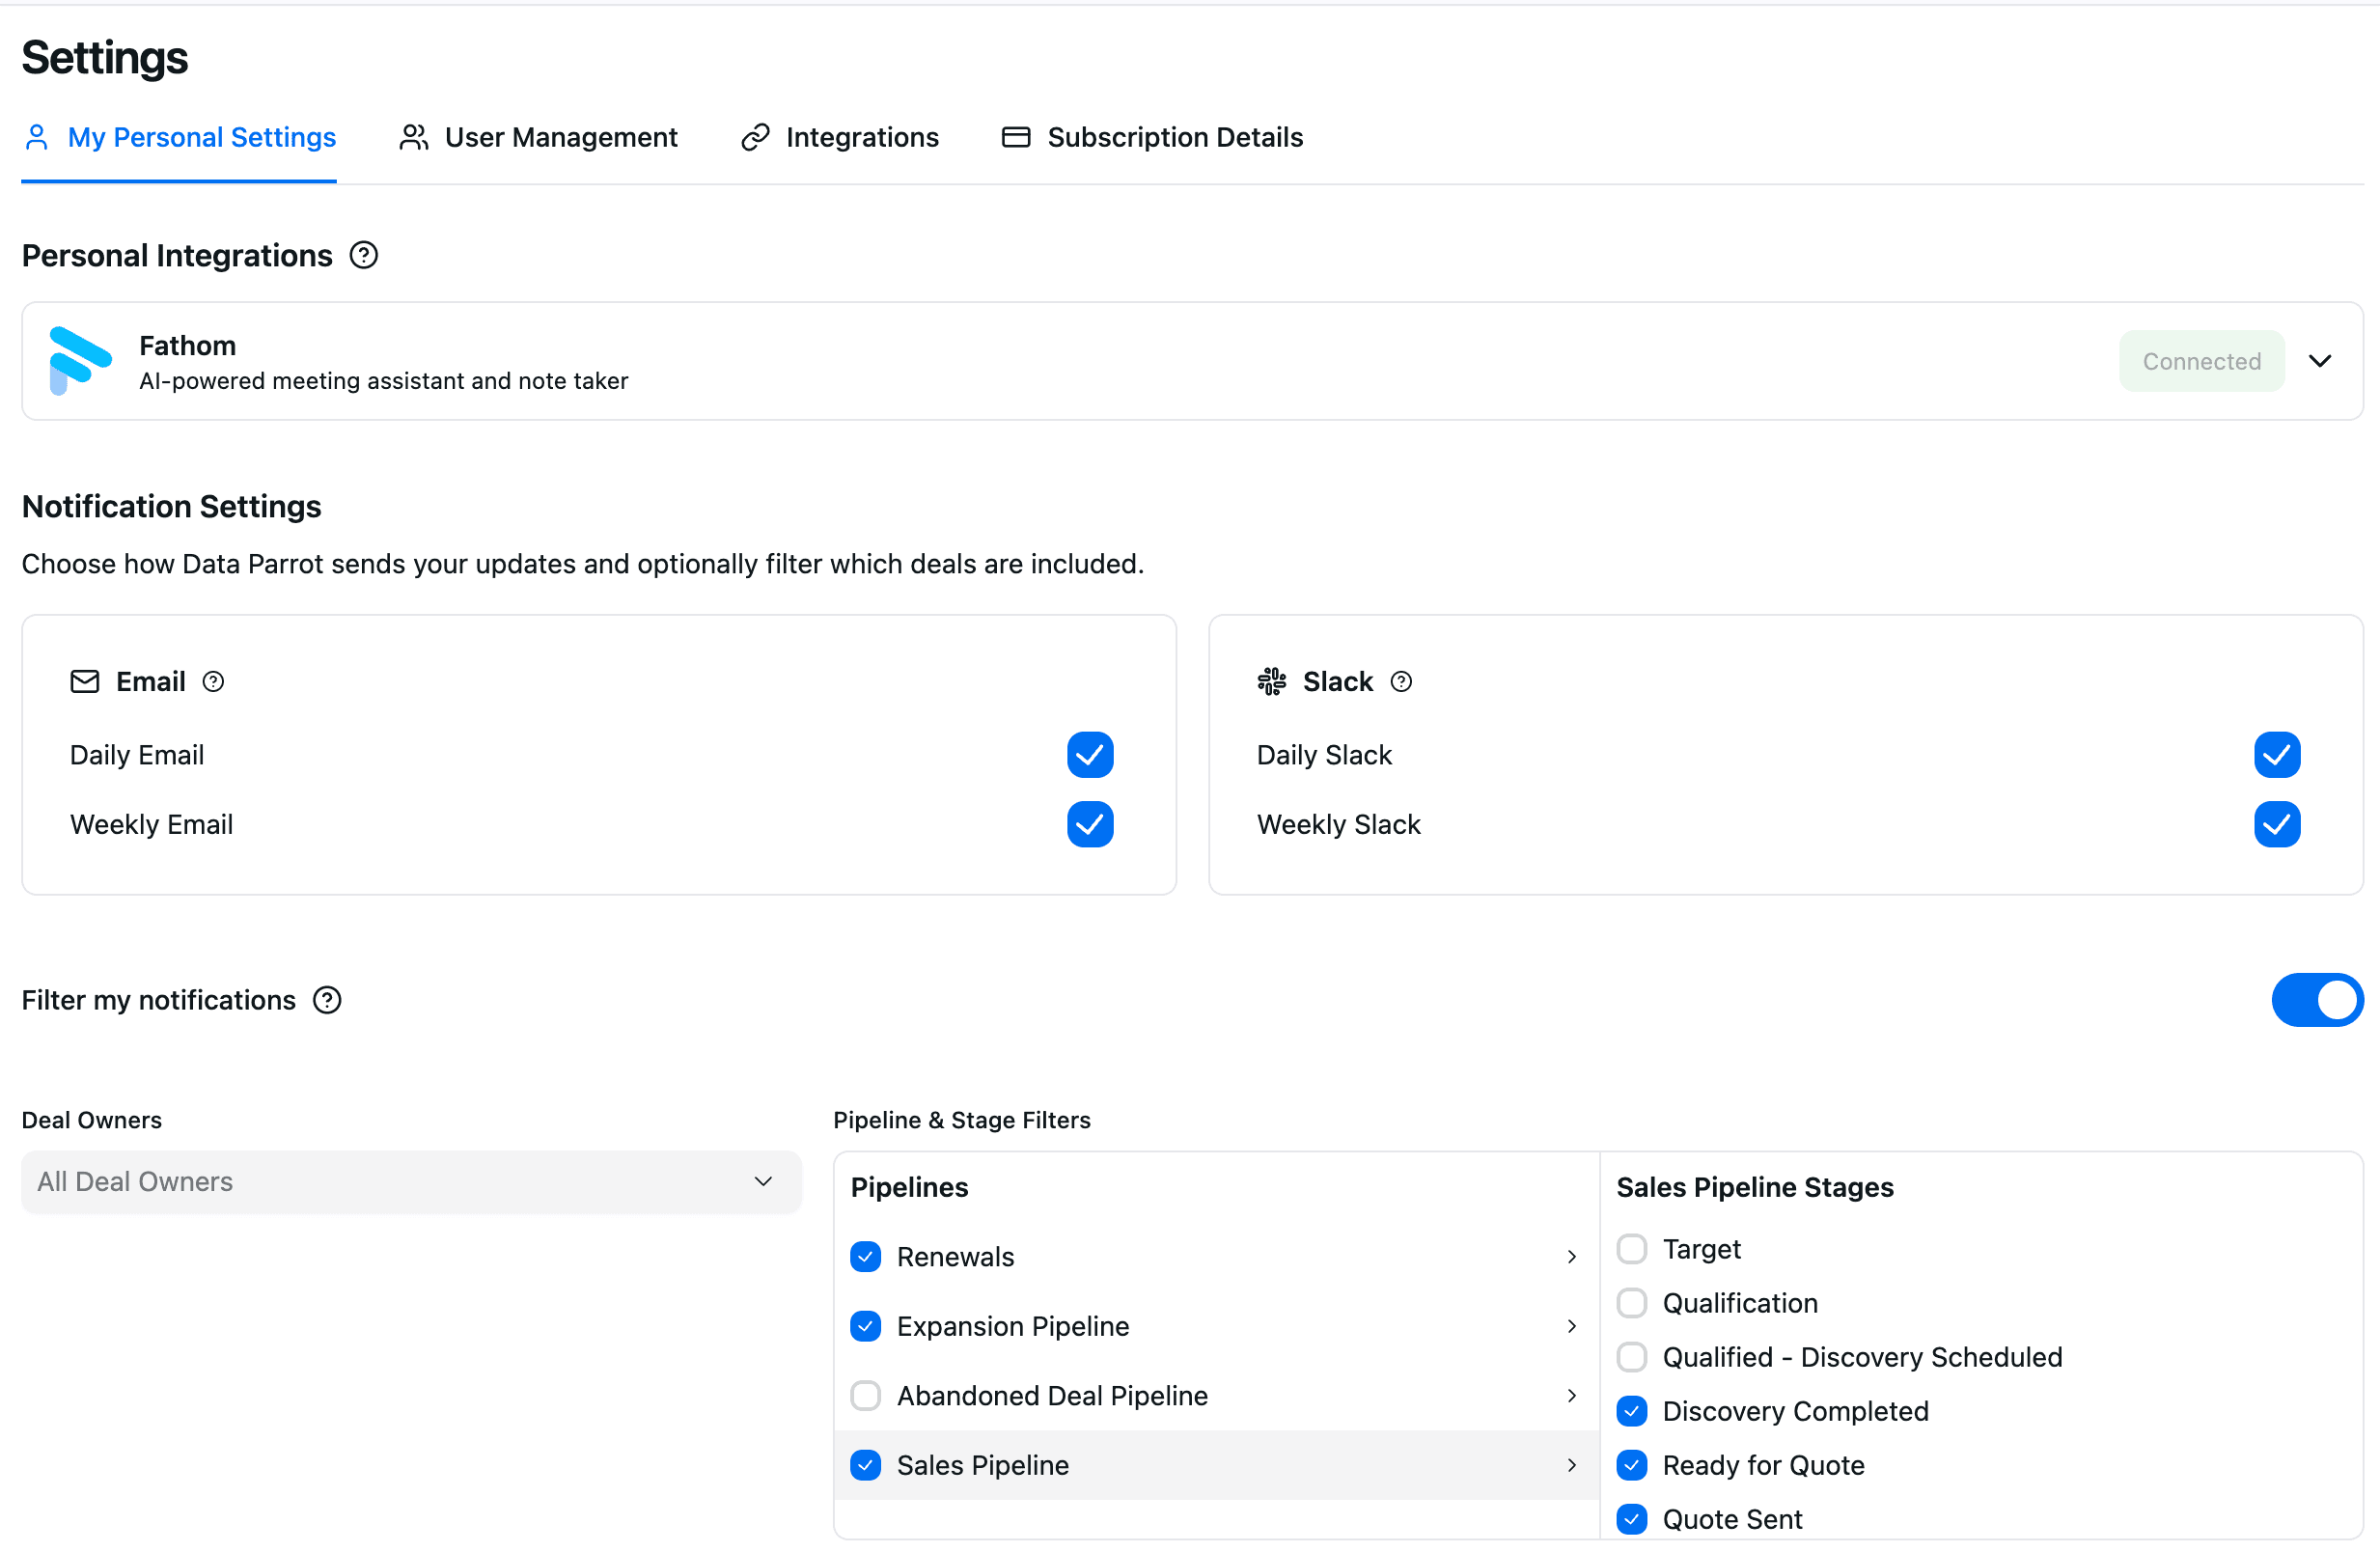This screenshot has width=2380, height=1552.
Task: Expand the Sales Pipeline stage list
Action: coord(1570,1464)
